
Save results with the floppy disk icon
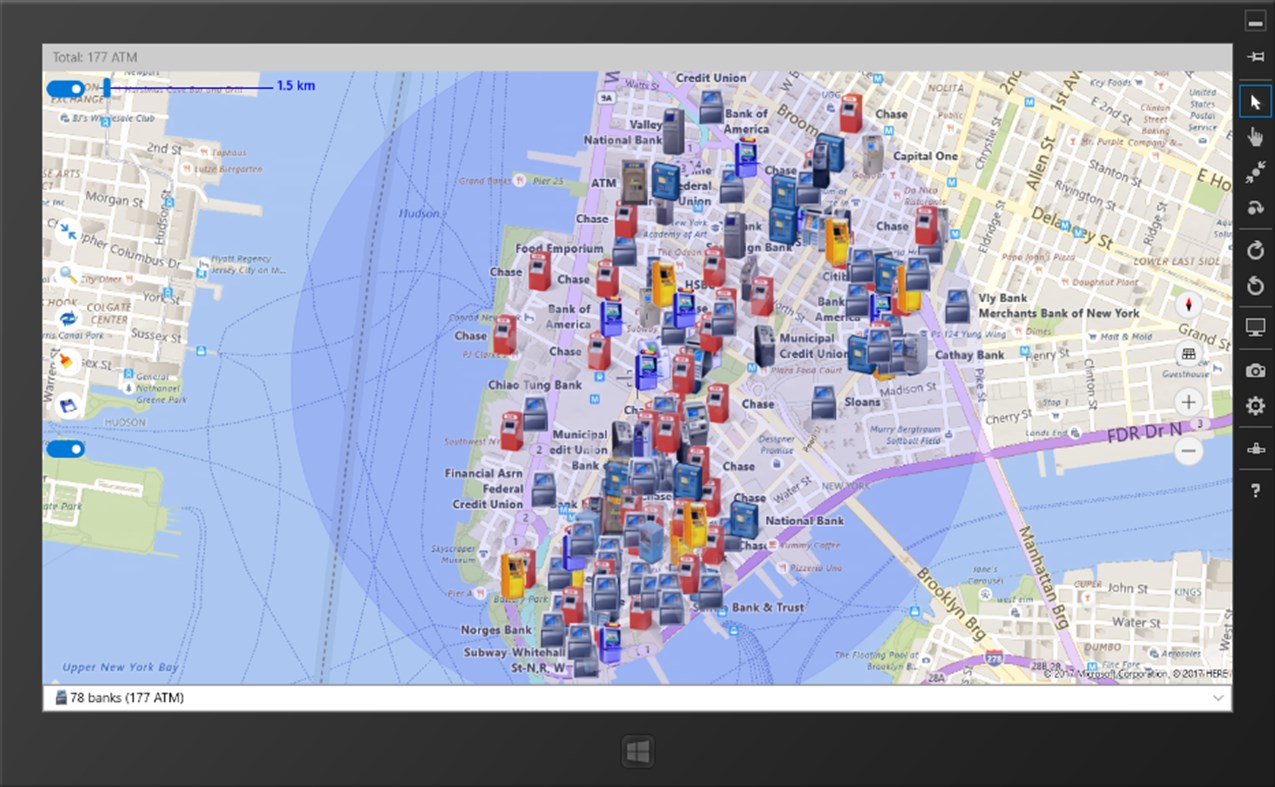(x=68, y=405)
